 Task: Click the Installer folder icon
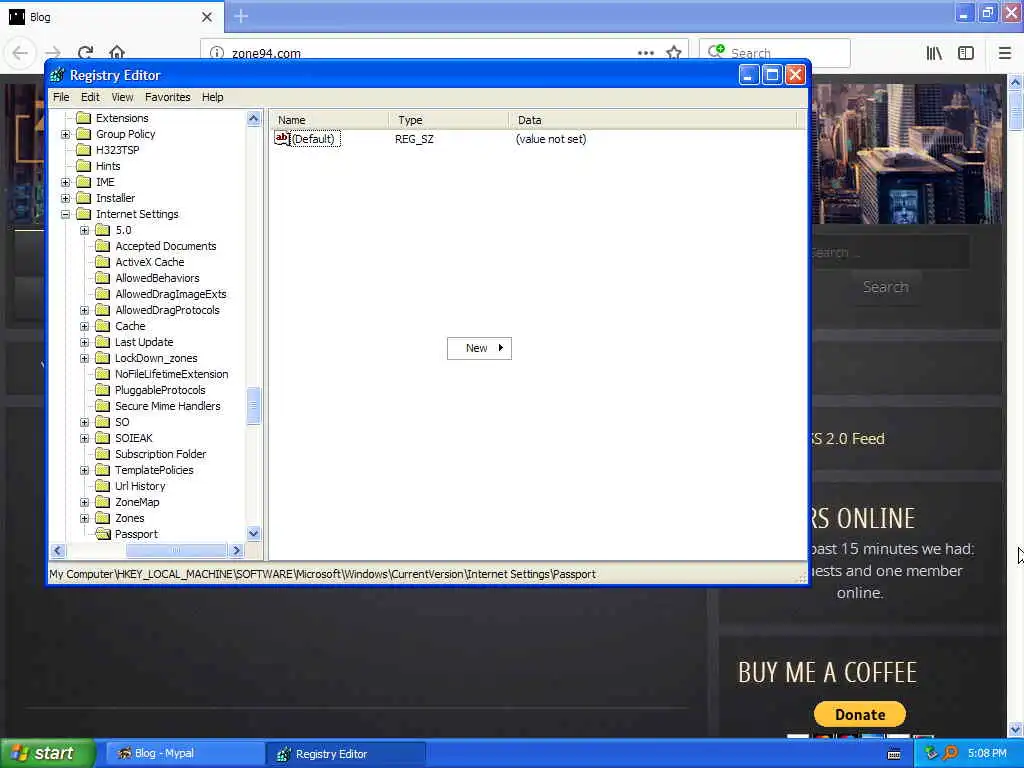pyautogui.click(x=84, y=198)
